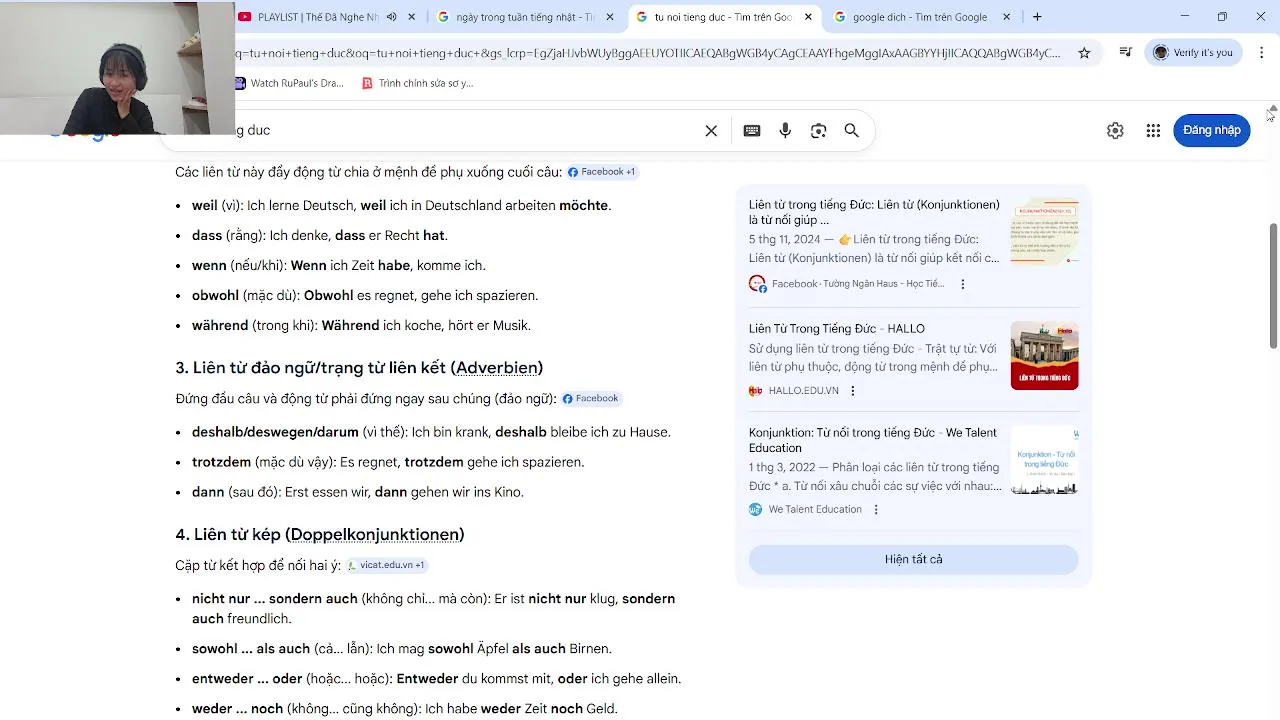
Task: Open the Brandenburg Gate HALLO thumbnail
Action: coord(1044,355)
